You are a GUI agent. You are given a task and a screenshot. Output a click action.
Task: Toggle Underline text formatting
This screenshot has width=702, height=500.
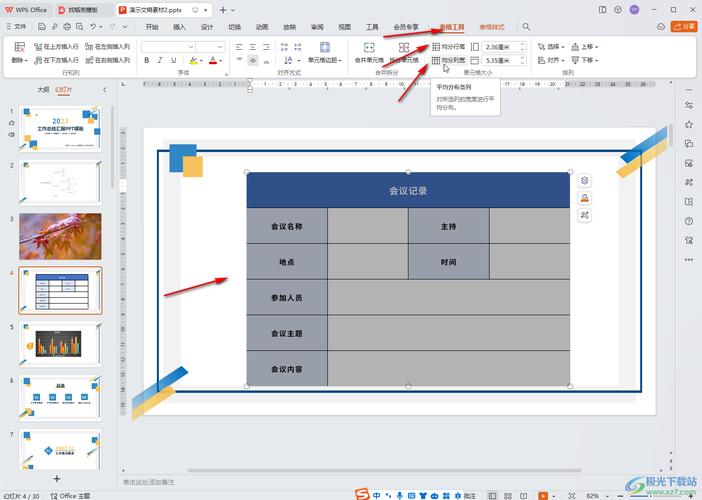click(x=175, y=61)
